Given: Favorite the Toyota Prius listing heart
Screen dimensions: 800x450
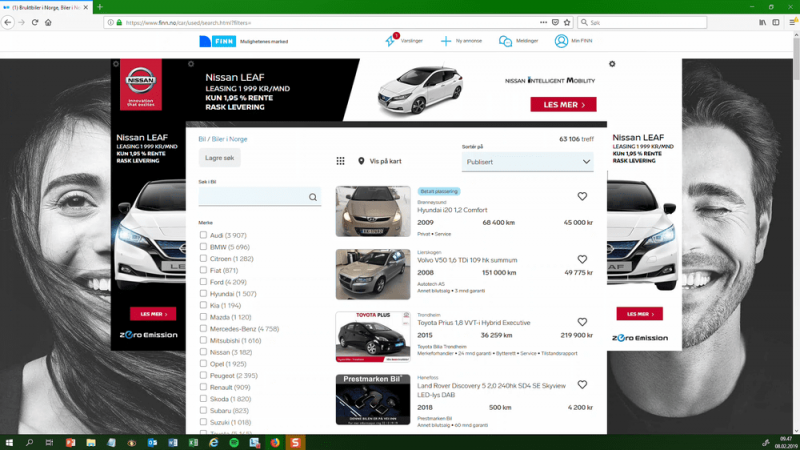Looking at the screenshot, I should click(x=582, y=322).
